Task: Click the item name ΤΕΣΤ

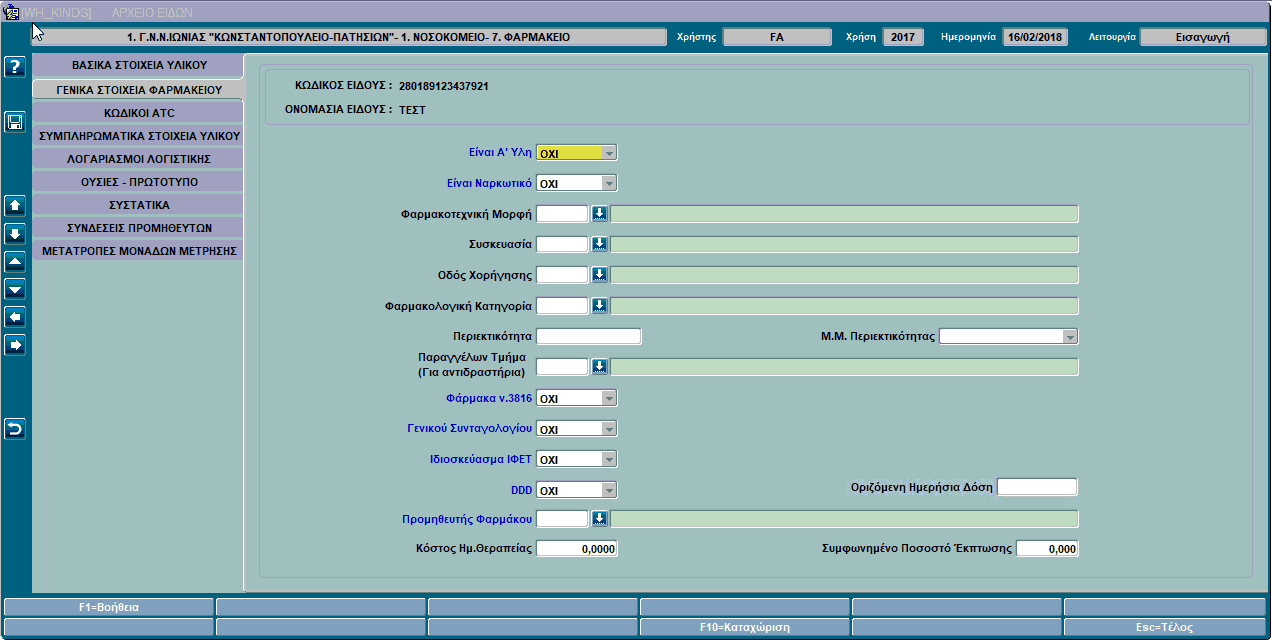Action: pos(412,110)
